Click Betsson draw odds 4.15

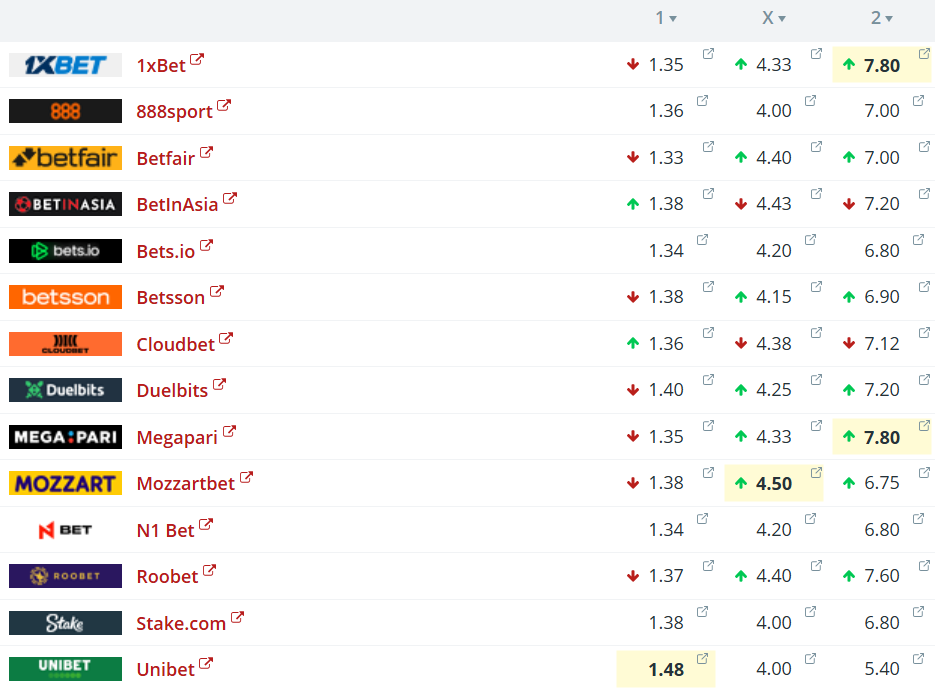[x=774, y=297]
